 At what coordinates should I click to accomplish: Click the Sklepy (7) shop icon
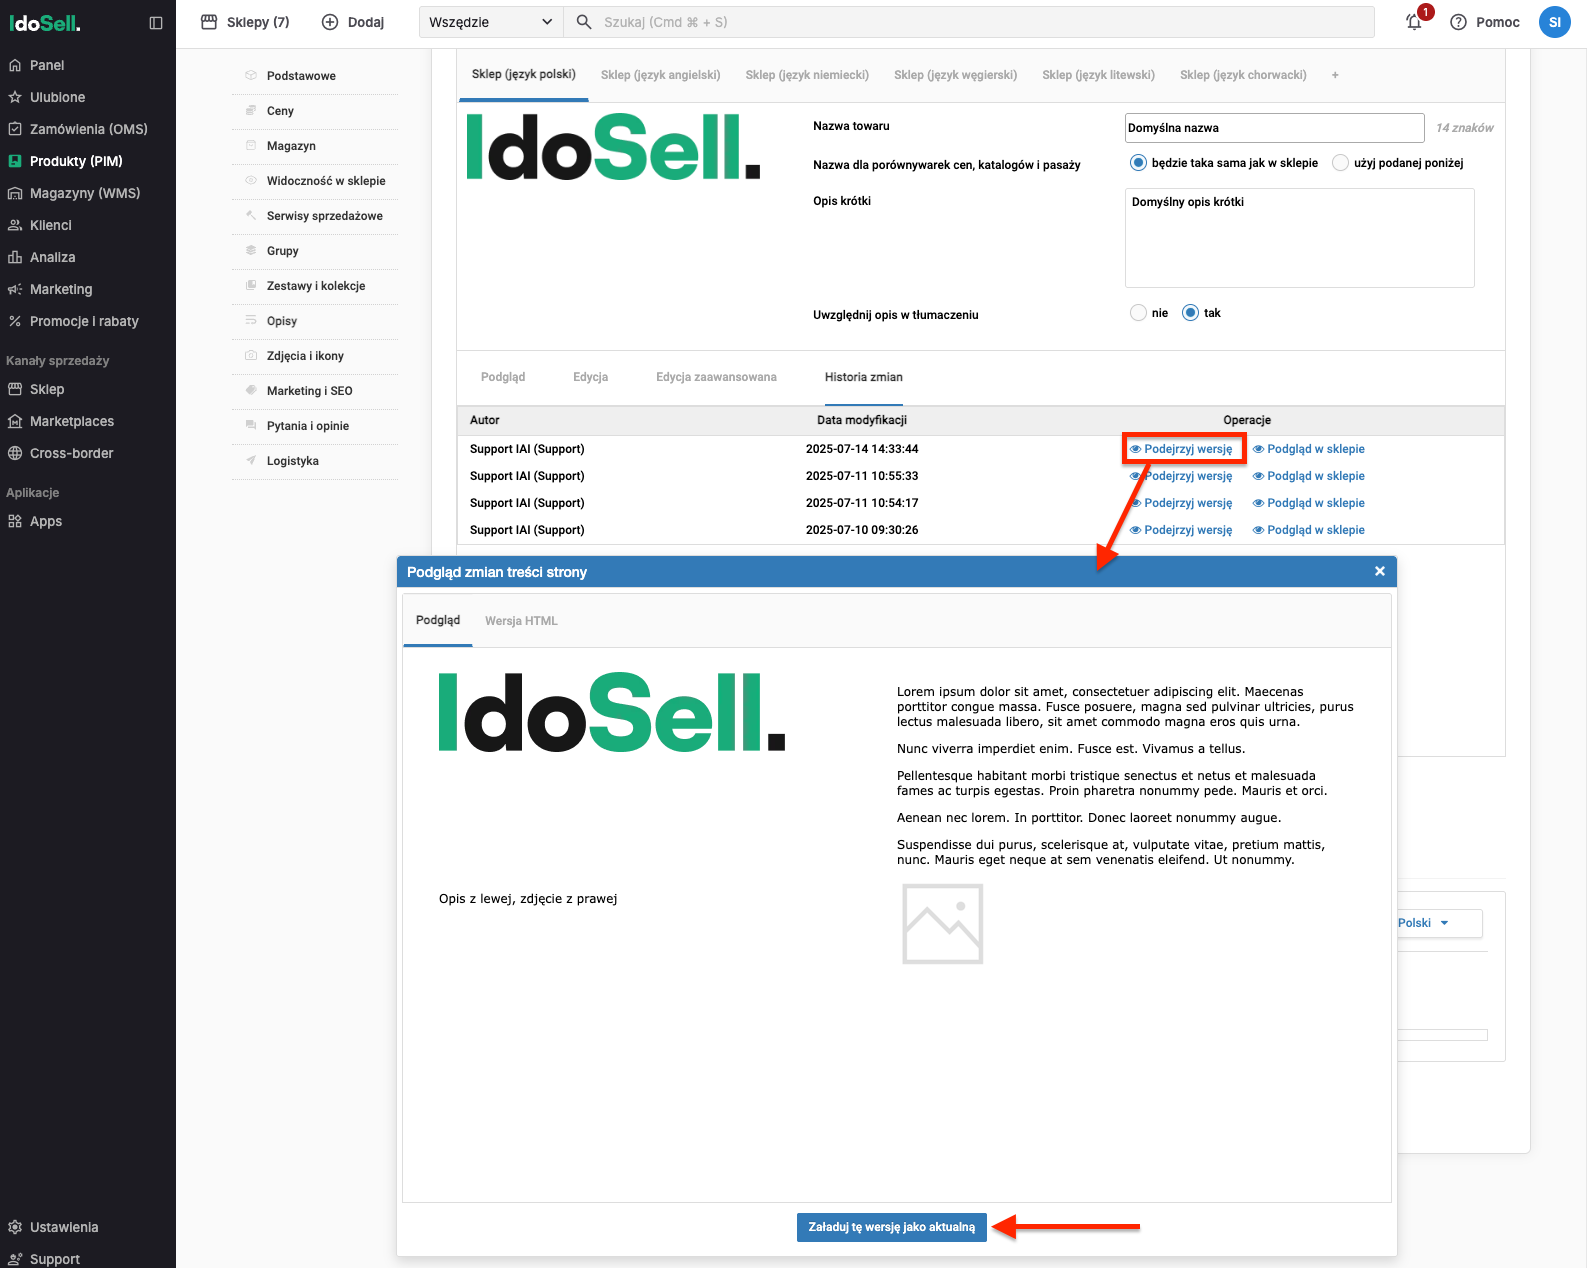[x=209, y=22]
